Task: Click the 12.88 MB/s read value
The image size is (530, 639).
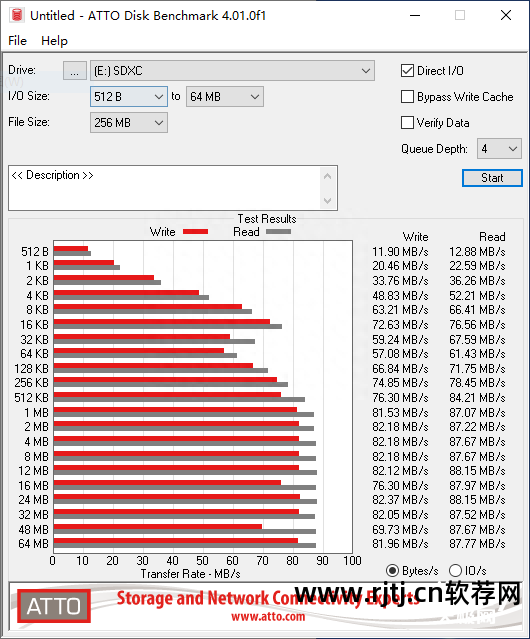Action: pyautogui.click(x=477, y=252)
